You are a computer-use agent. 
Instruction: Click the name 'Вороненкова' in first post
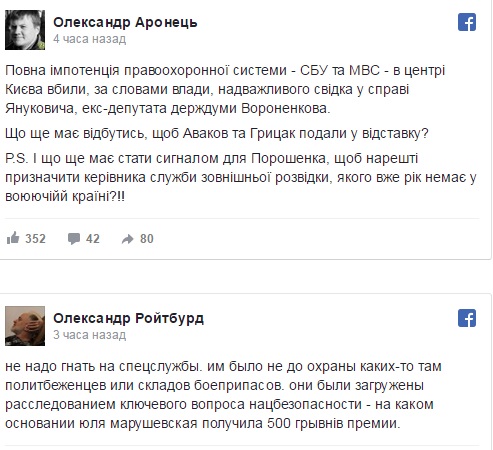tap(285, 109)
